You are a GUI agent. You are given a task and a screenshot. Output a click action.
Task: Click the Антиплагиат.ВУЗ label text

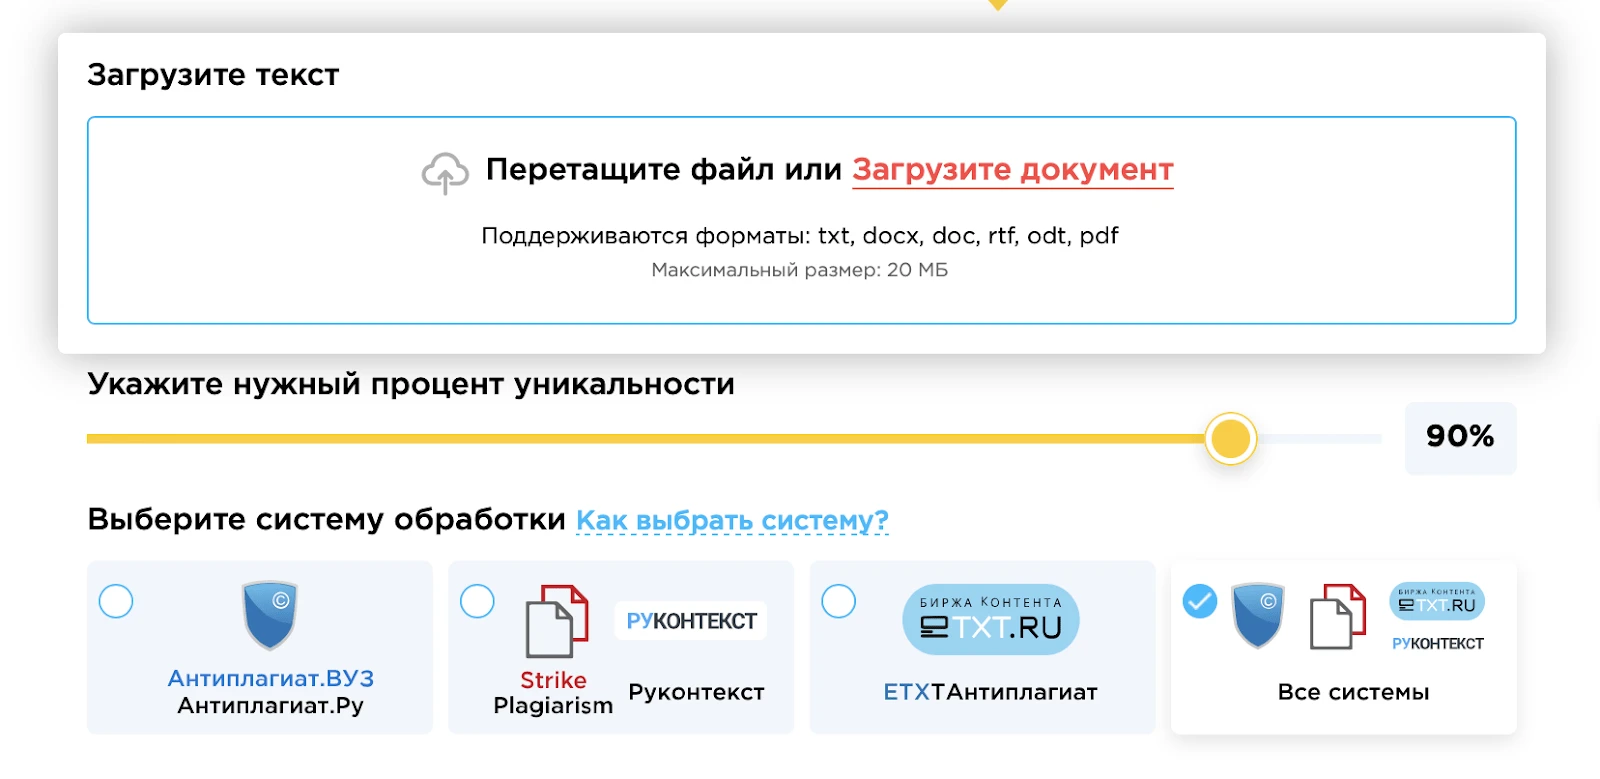(270, 679)
